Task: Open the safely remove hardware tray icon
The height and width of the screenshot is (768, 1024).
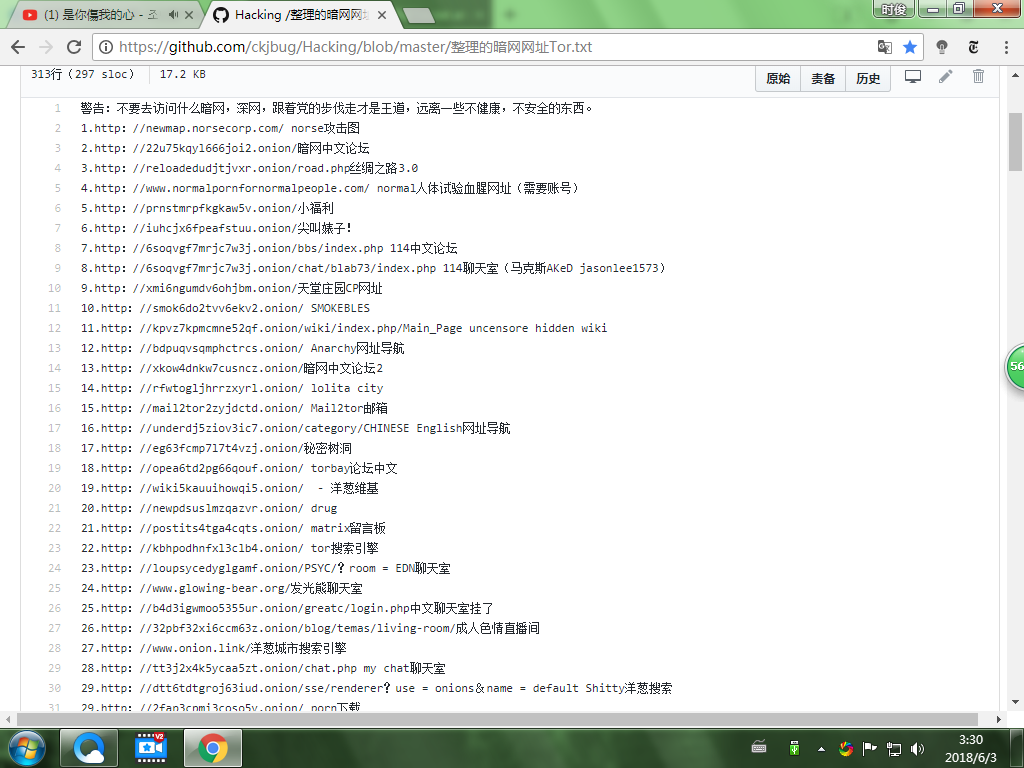Action: (794, 748)
